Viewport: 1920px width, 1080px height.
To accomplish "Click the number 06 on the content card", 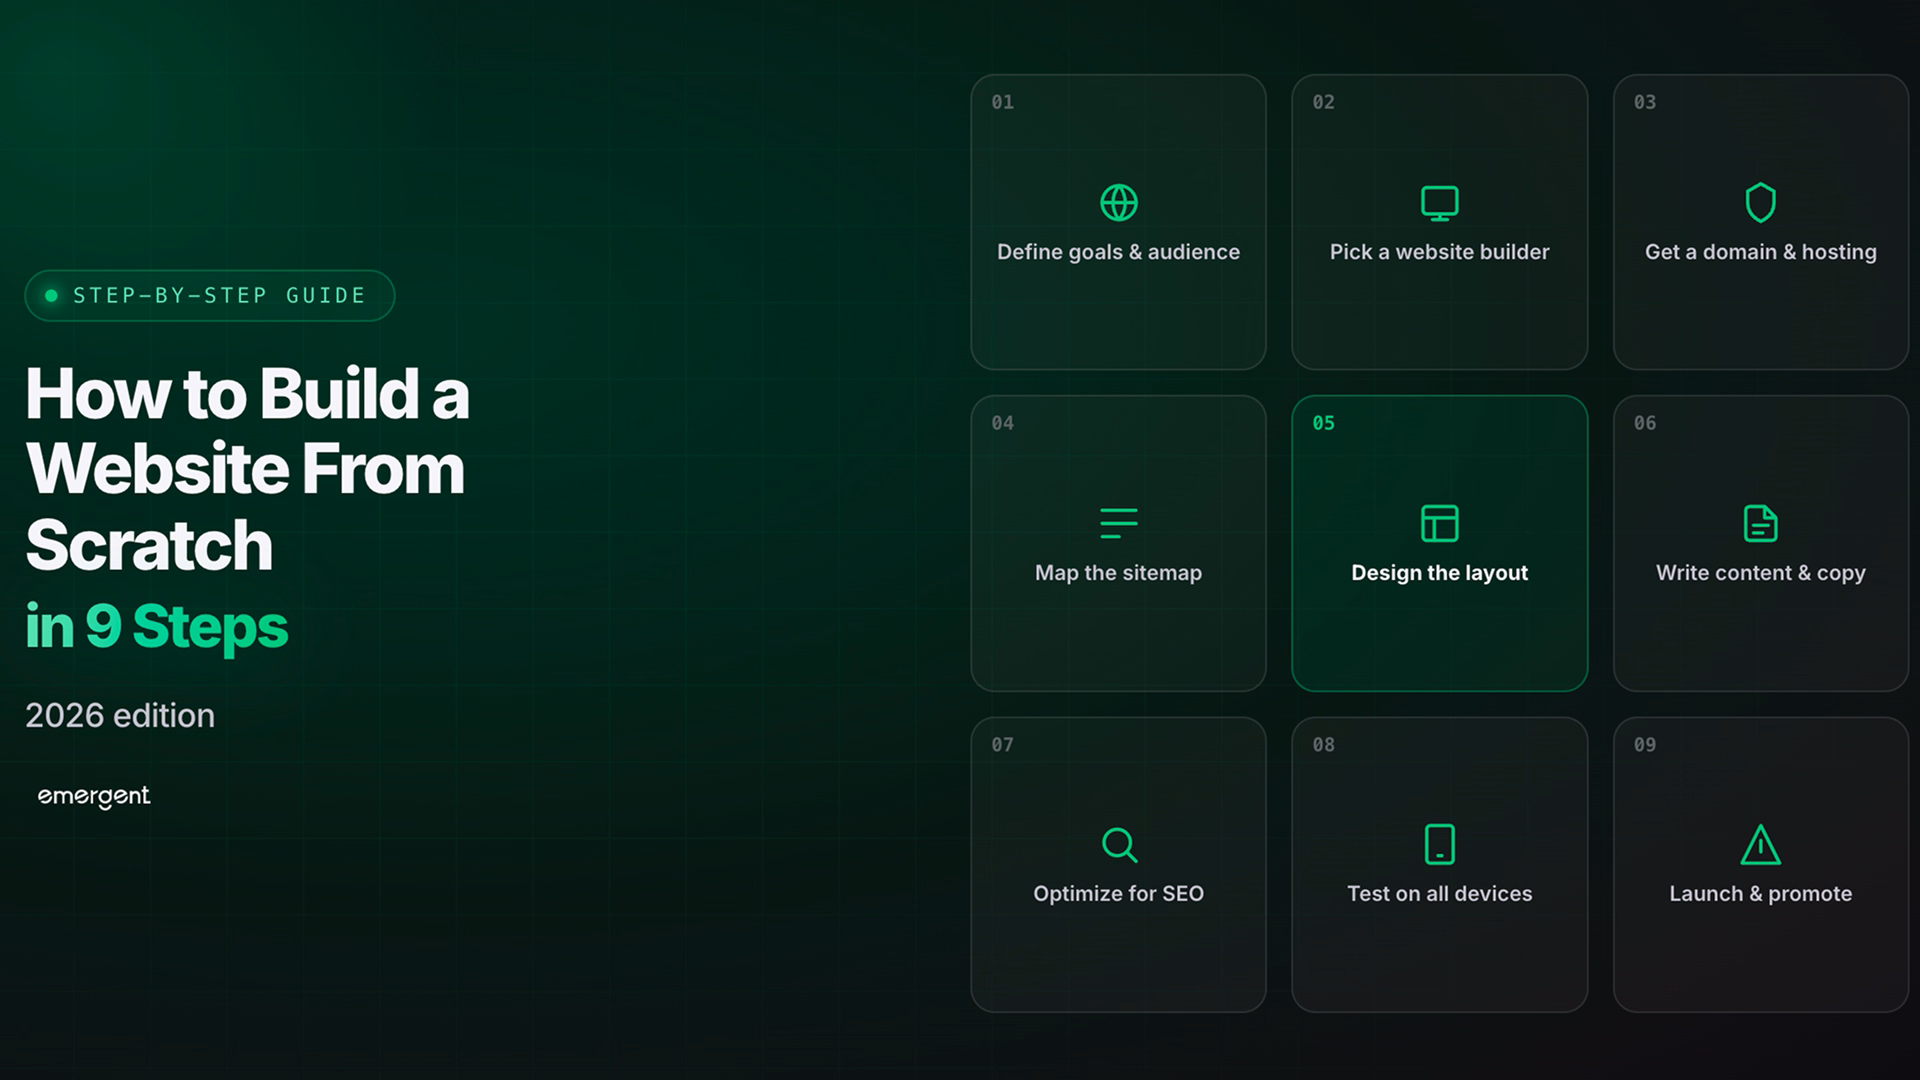I will 1644,423.
